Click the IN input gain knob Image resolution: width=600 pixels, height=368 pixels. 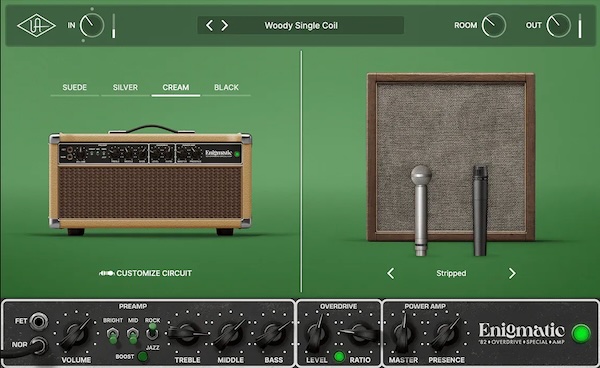[92, 25]
